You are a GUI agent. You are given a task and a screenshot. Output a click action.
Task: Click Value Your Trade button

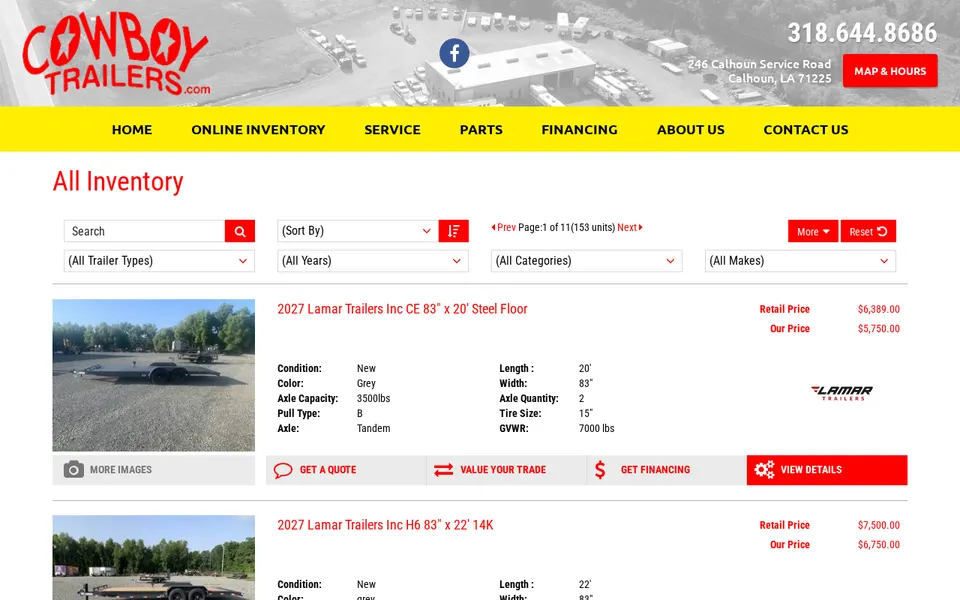[506, 470]
